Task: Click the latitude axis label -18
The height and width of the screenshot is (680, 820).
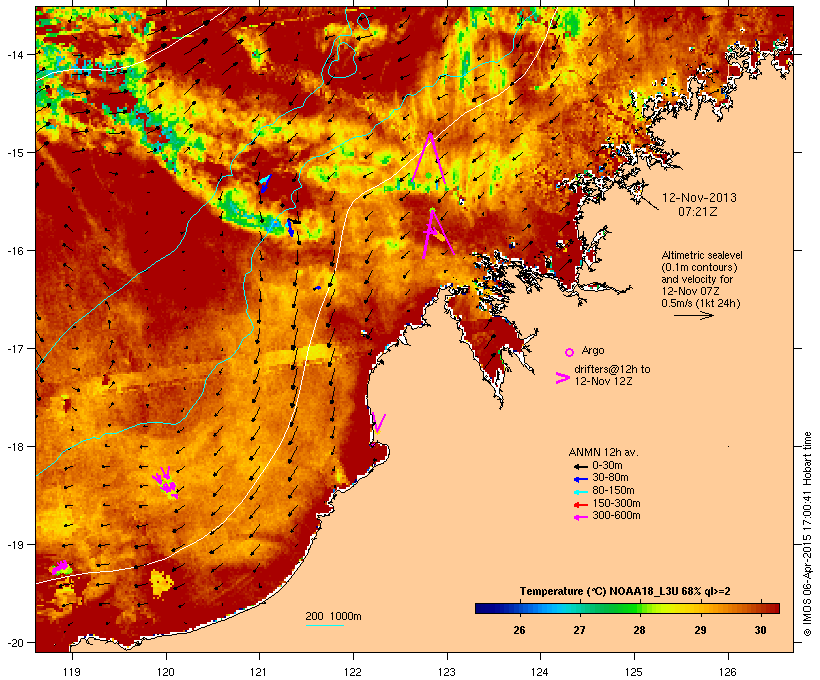Action: click(15, 447)
